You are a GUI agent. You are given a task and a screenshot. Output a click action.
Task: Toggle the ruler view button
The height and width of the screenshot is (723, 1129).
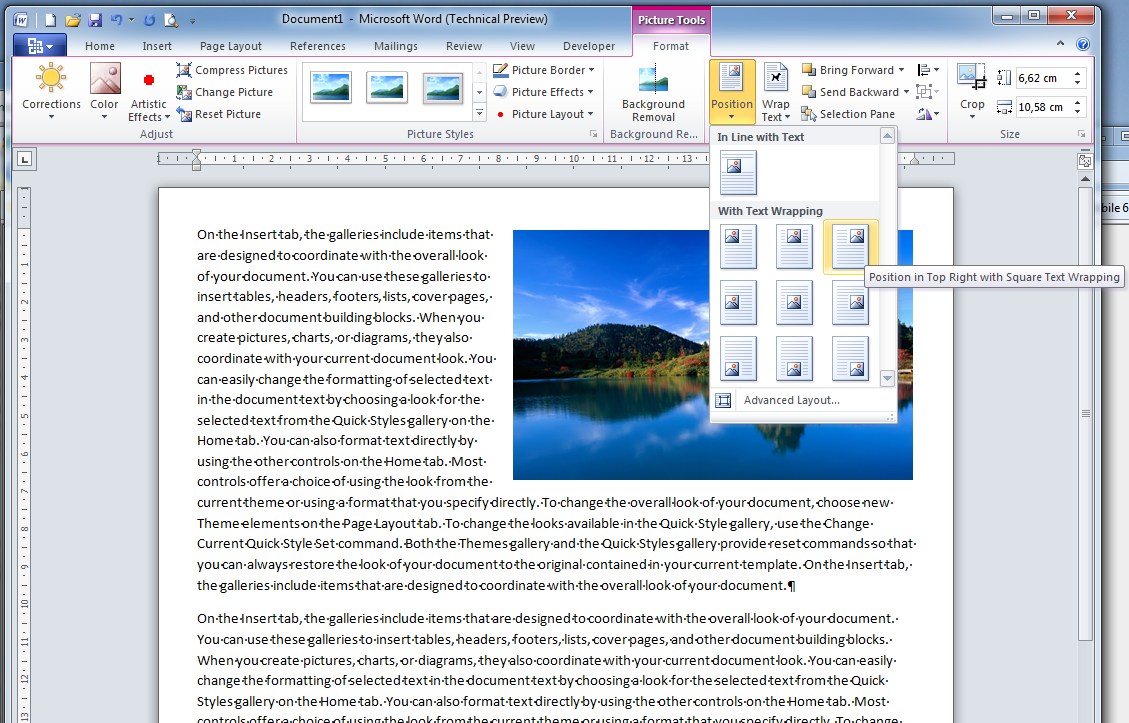pyautogui.click(x=1084, y=161)
